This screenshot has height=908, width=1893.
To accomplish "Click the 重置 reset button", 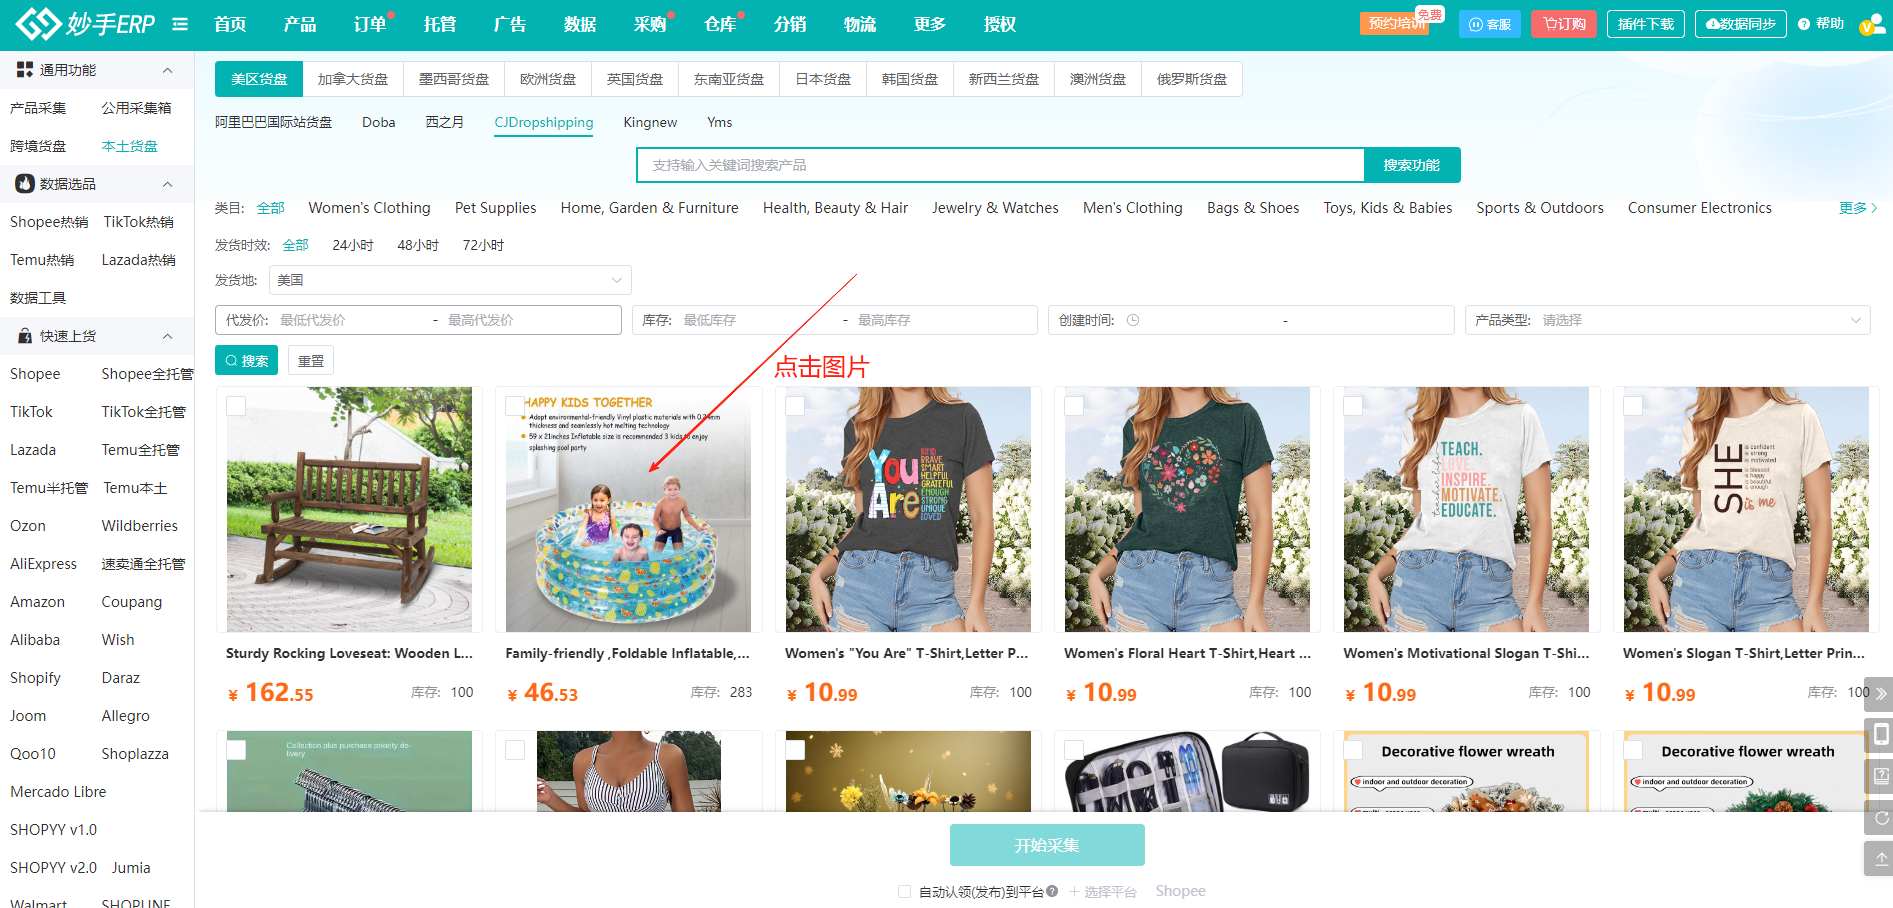I will 311,361.
